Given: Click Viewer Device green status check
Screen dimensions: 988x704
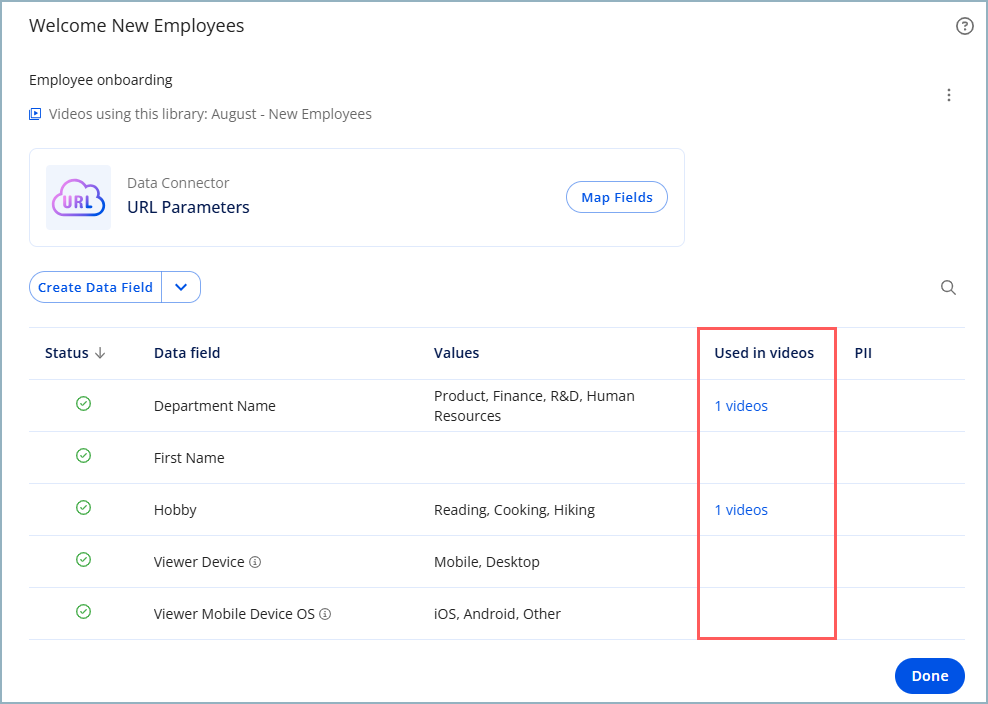Looking at the screenshot, I should [x=83, y=560].
